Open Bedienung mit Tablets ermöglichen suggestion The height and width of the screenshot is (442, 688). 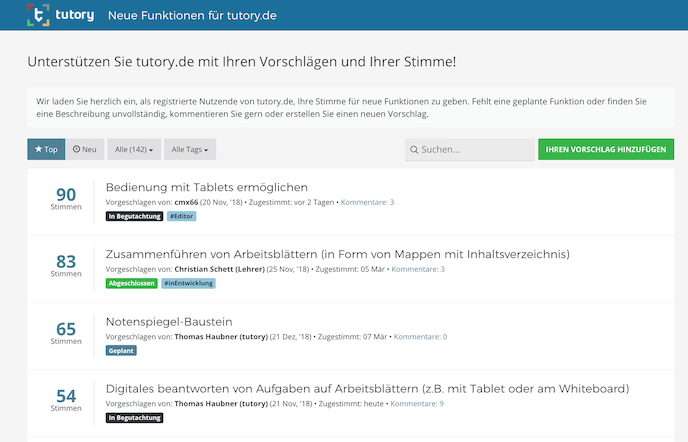click(206, 187)
